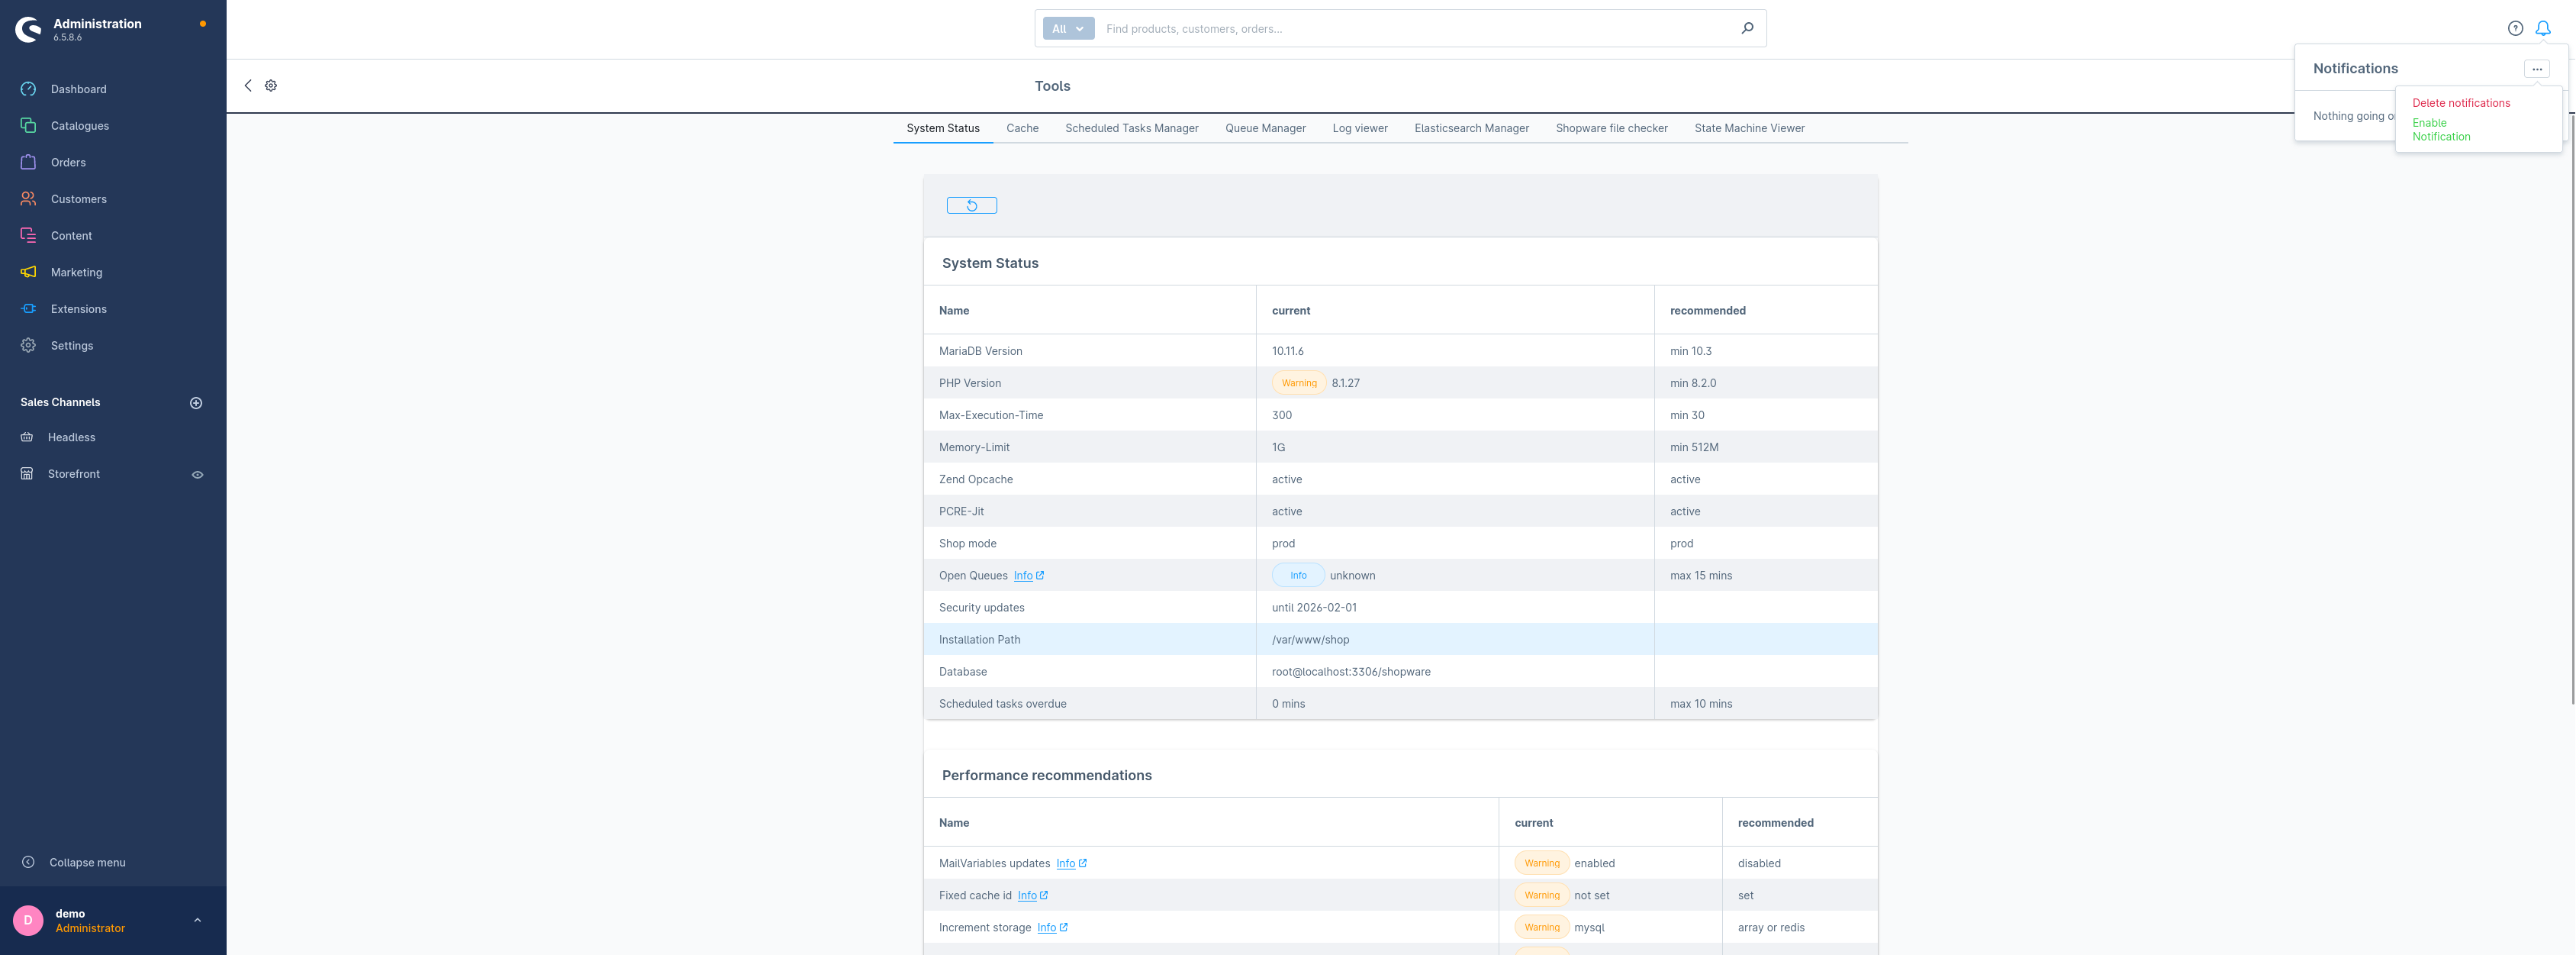Click the 'min 512M' recommended value
This screenshot has width=2576, height=955.
click(x=1694, y=447)
